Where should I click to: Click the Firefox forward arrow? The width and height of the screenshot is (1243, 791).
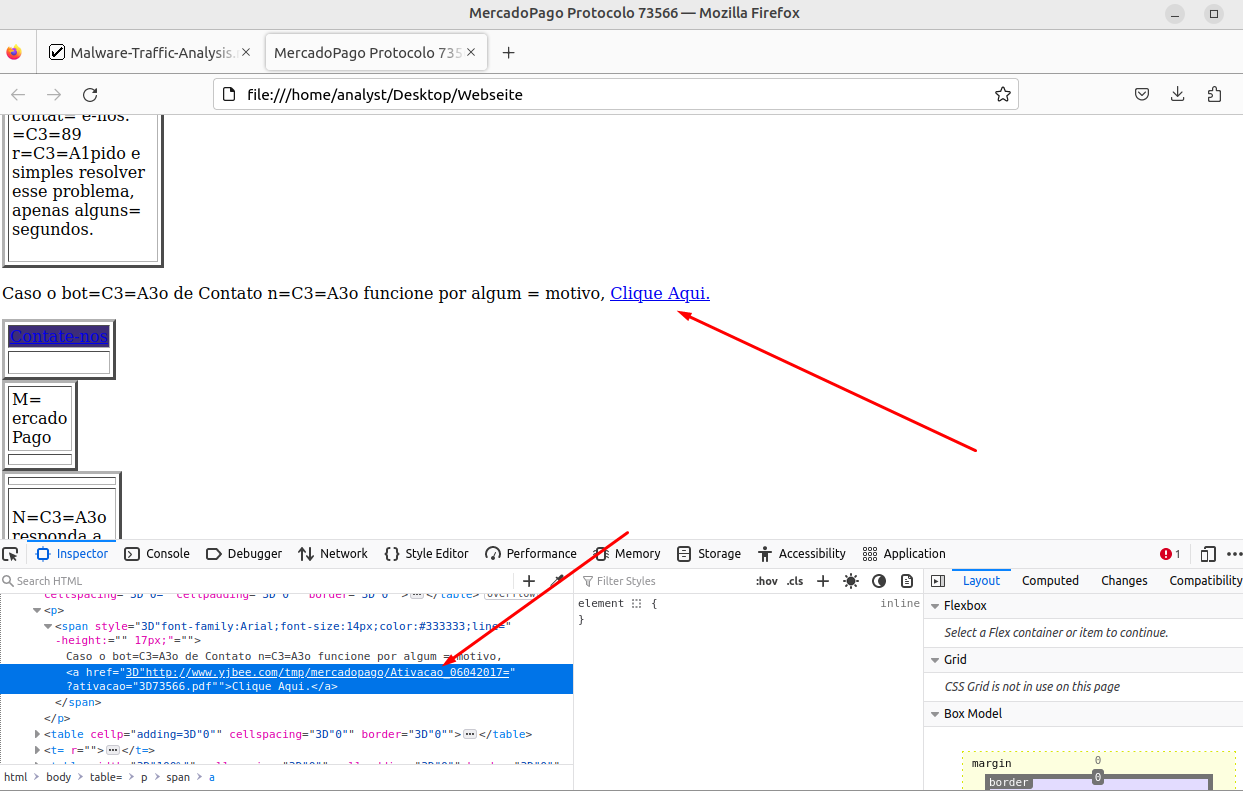[x=54, y=95]
